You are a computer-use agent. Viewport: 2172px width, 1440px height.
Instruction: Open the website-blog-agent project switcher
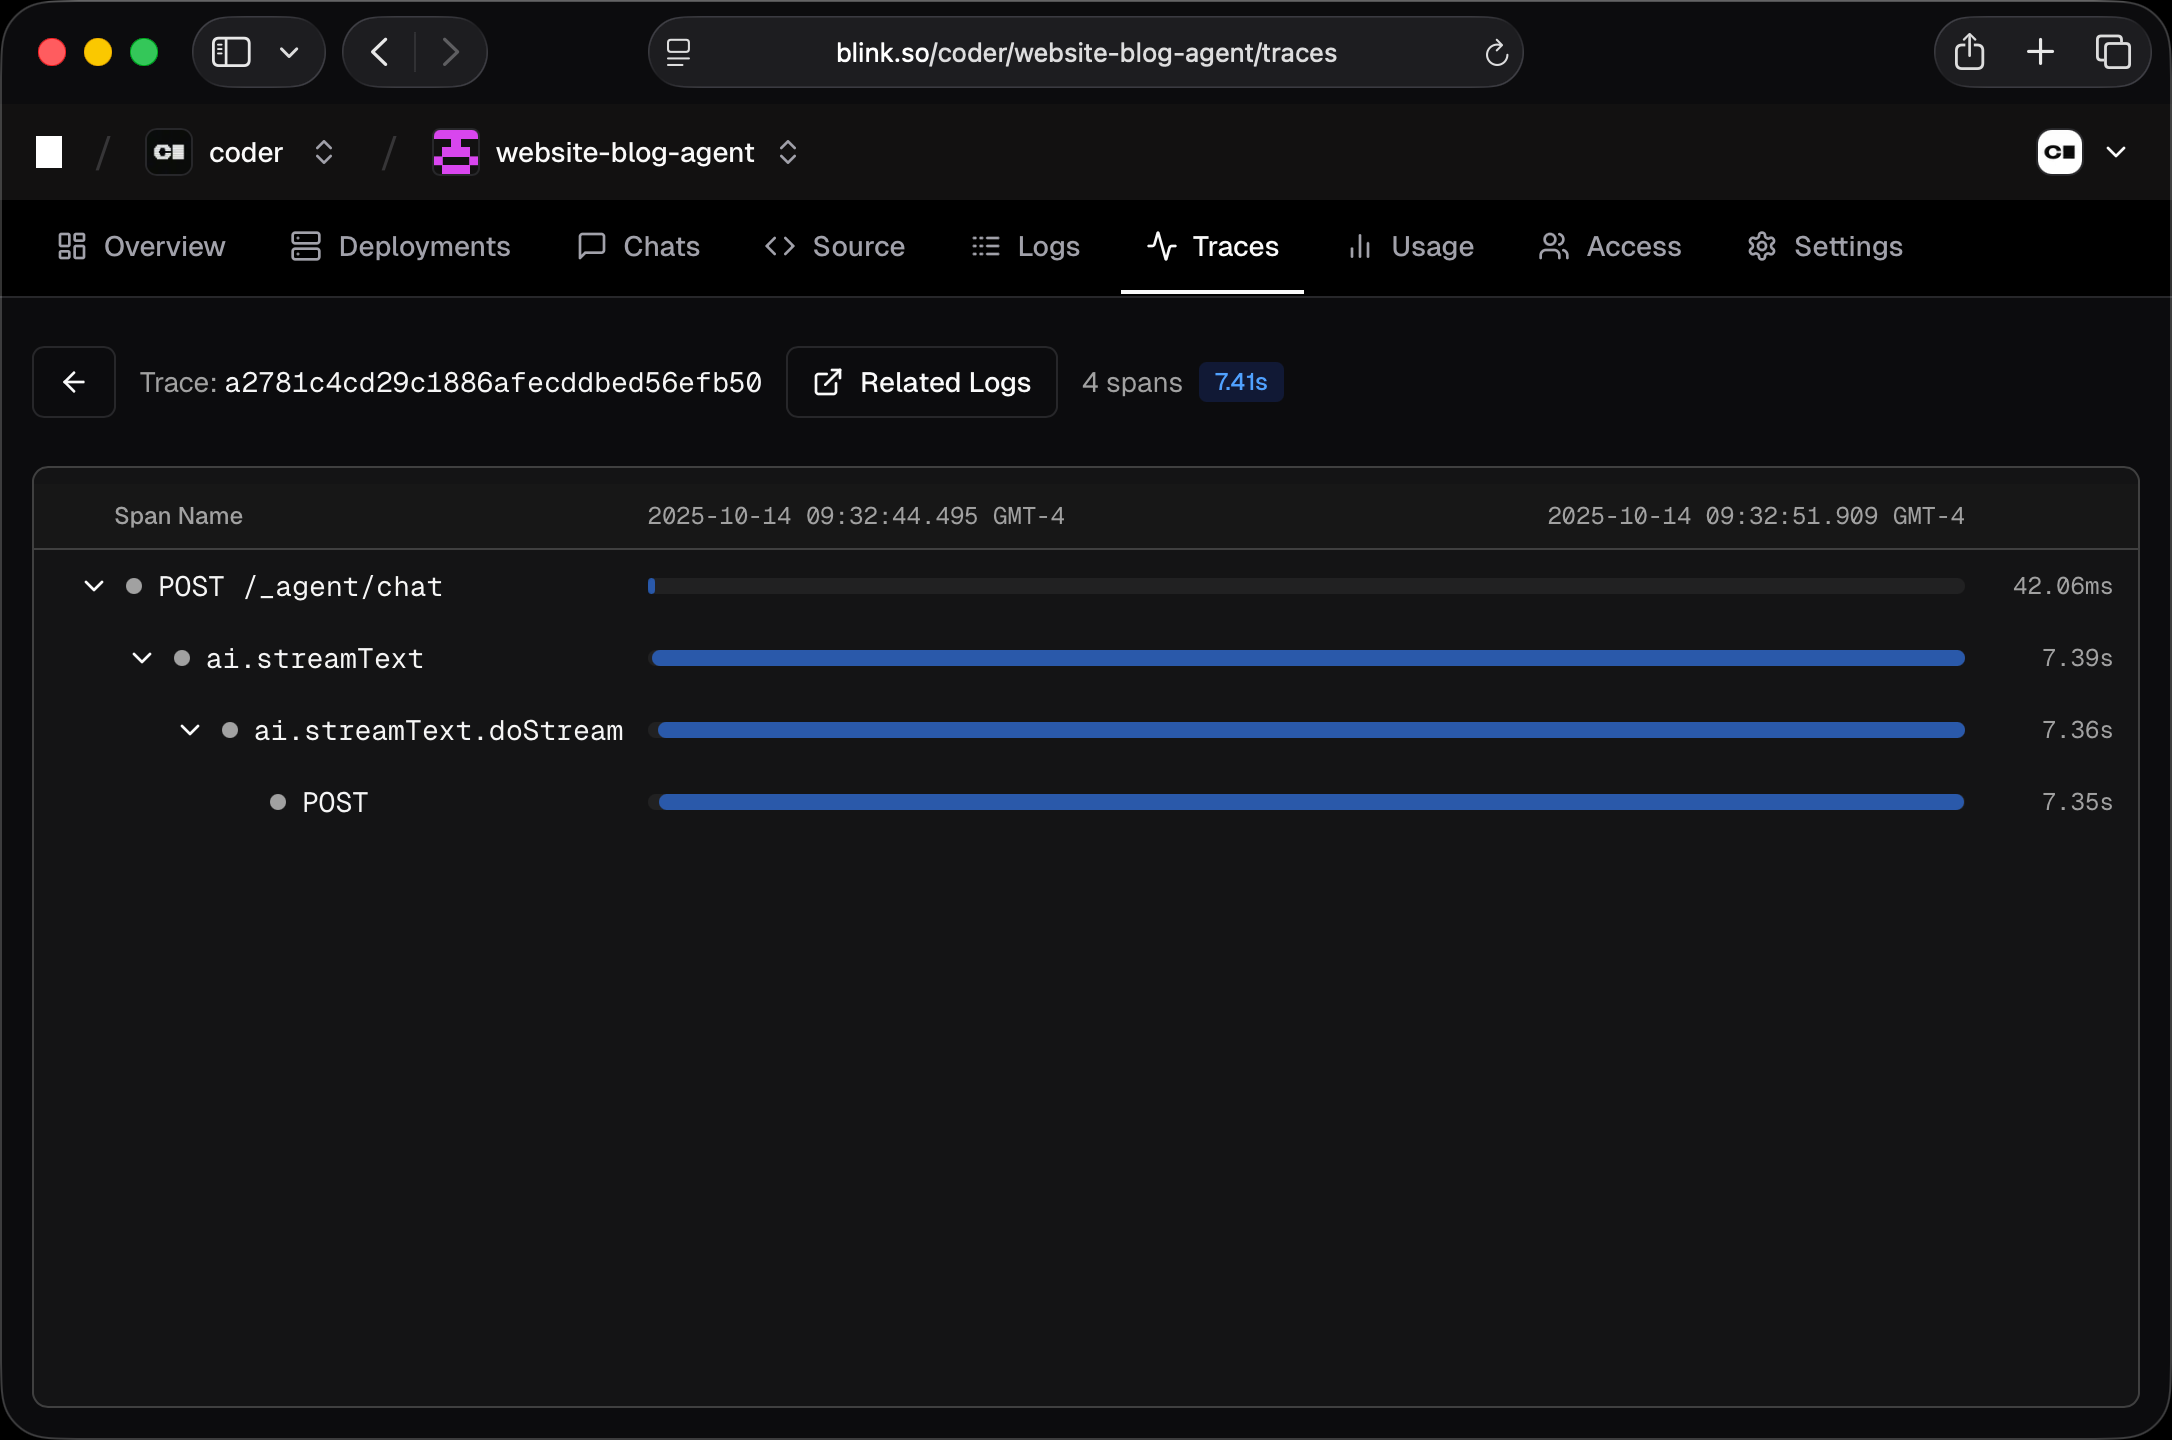(x=787, y=152)
